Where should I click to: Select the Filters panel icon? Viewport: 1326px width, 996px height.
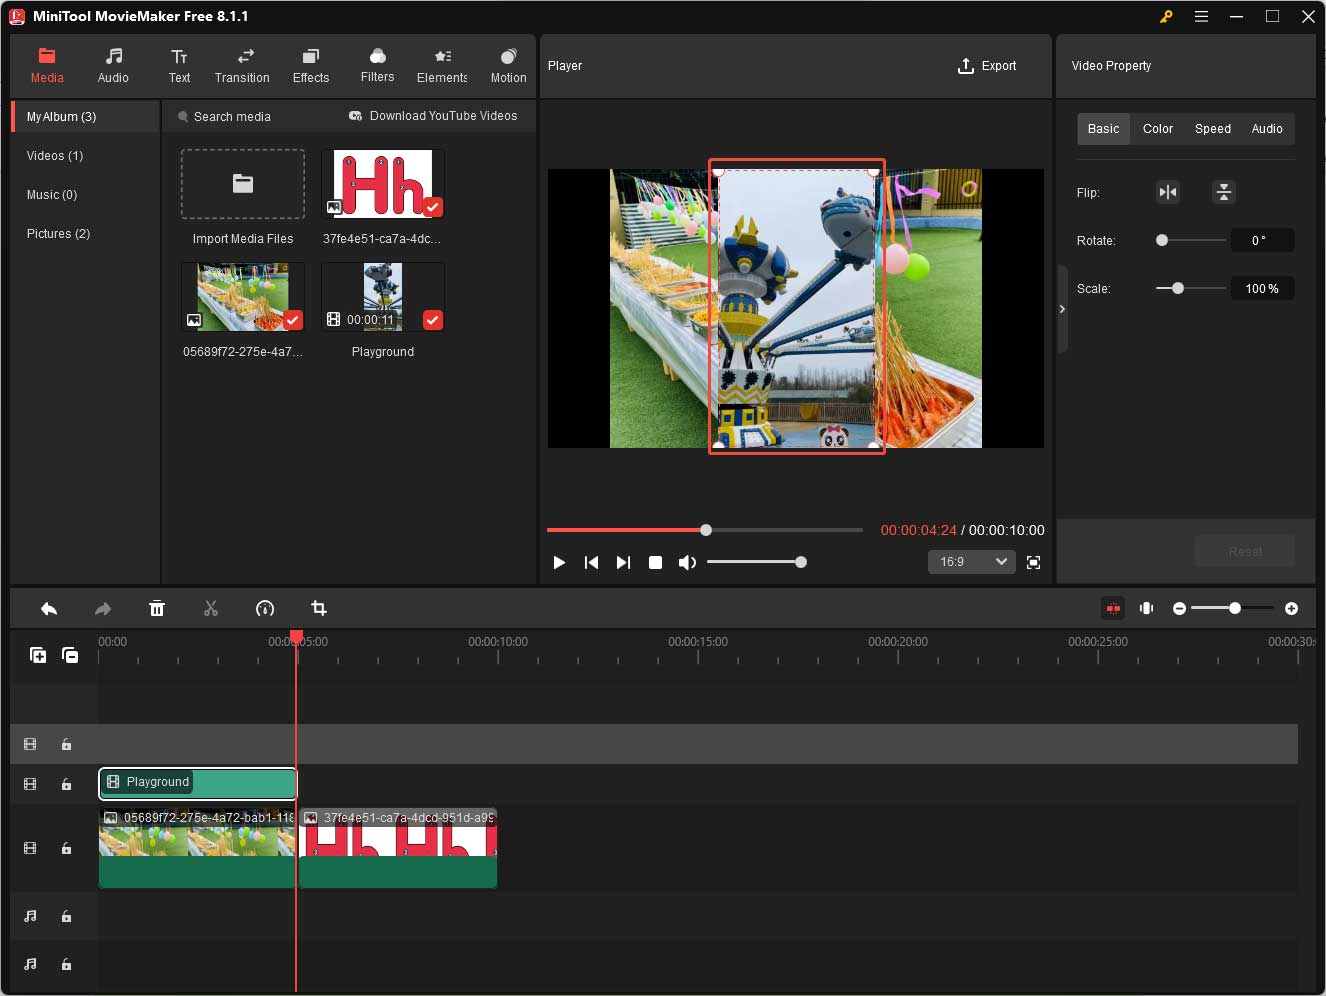pos(377,65)
